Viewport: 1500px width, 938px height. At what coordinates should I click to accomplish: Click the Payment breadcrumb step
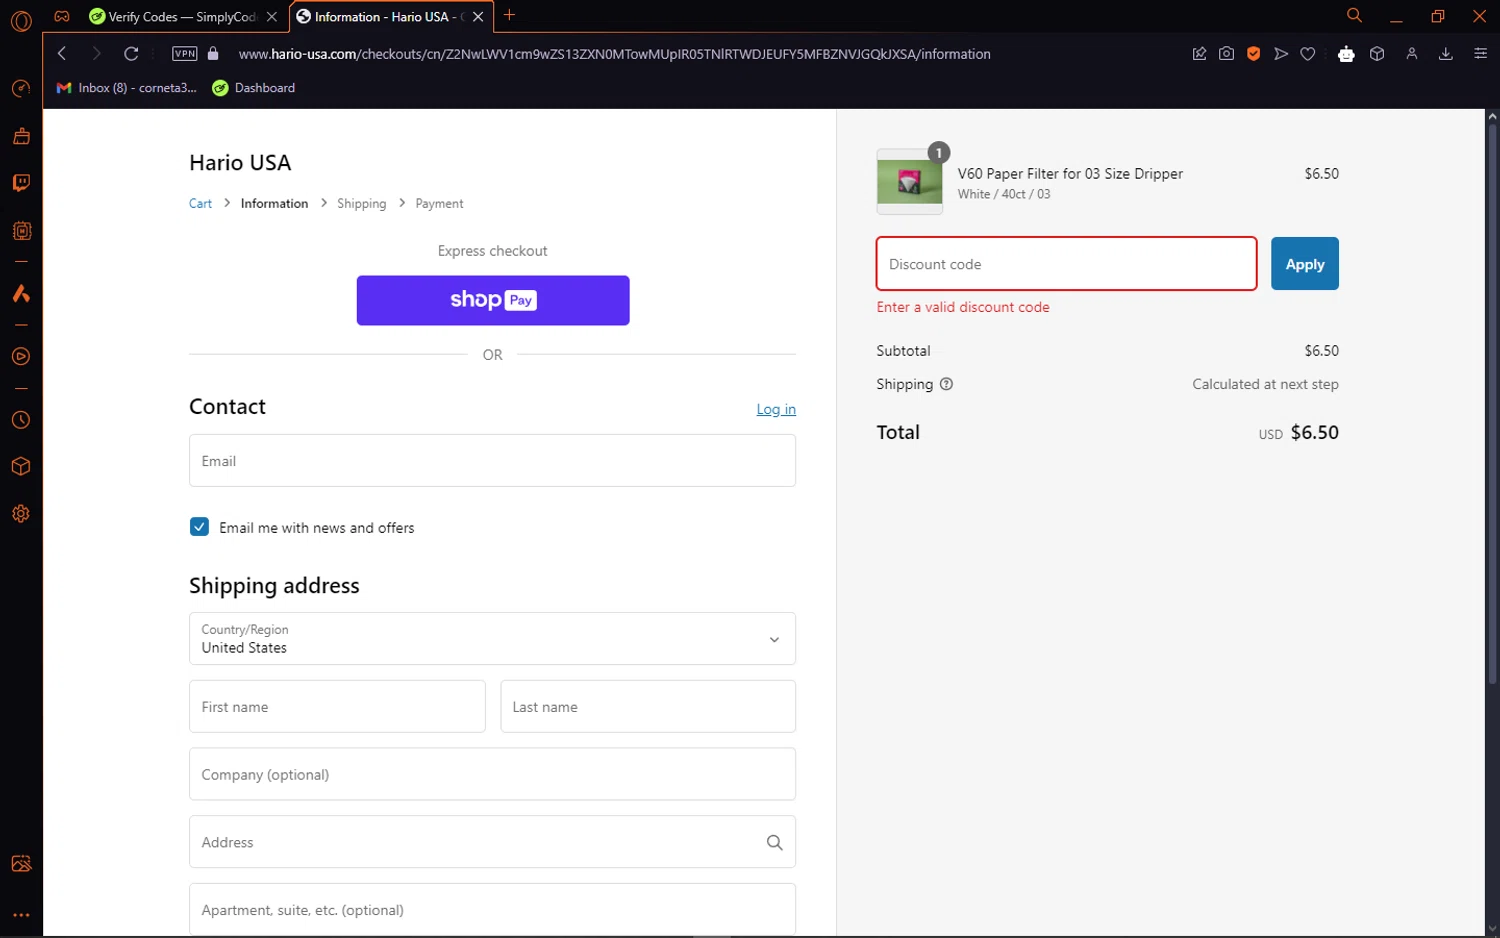click(x=439, y=204)
